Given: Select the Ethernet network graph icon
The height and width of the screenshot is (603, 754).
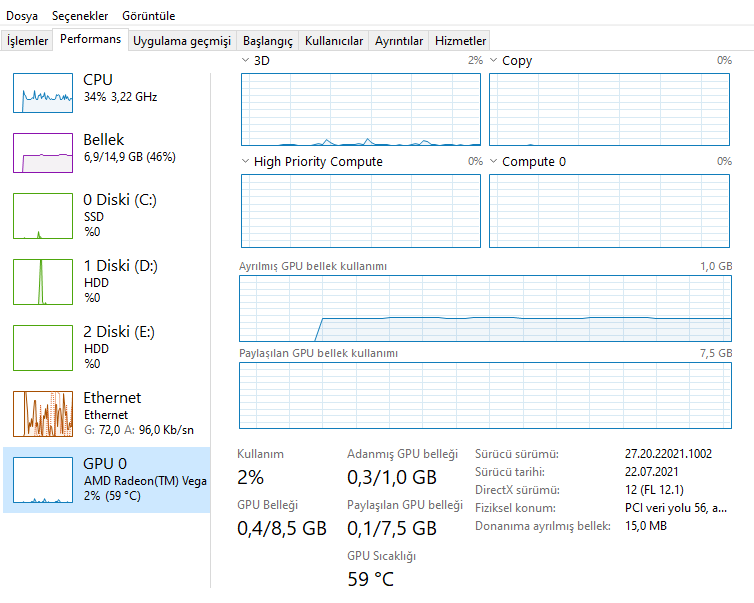Looking at the screenshot, I should pos(43,413).
